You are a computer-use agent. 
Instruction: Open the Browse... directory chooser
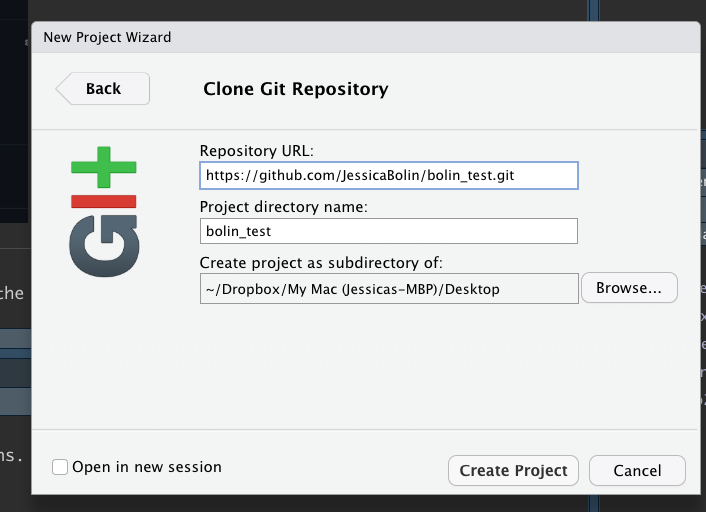click(629, 288)
